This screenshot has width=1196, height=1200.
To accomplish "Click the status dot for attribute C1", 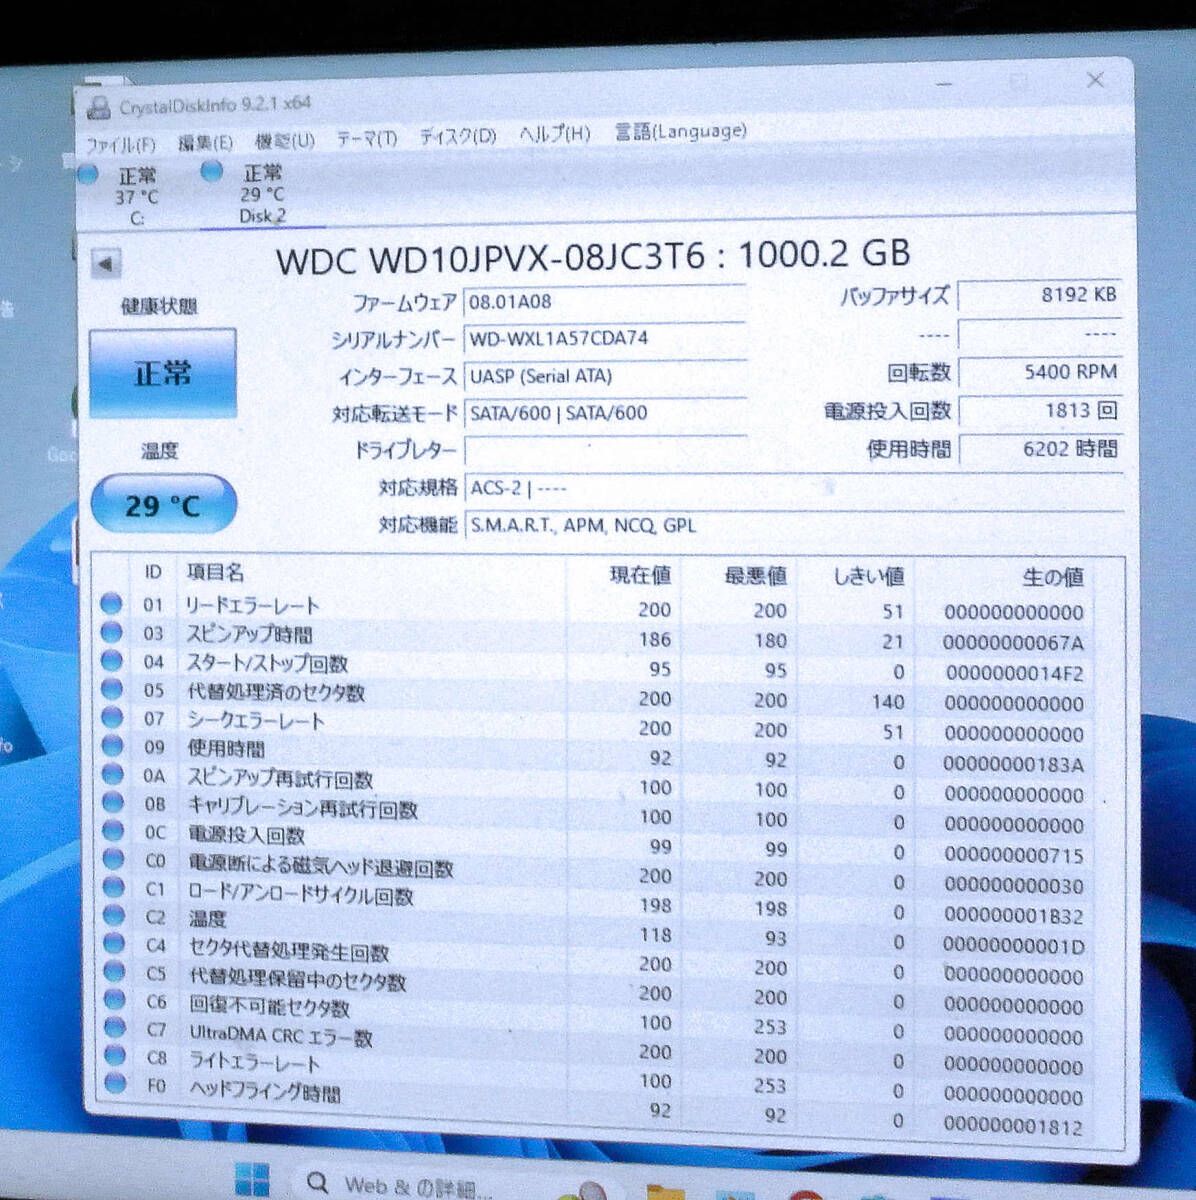I will pos(113,887).
